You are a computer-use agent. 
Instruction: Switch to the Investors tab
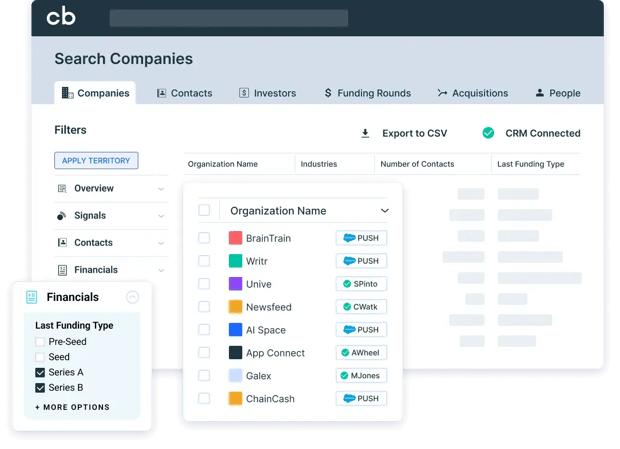[266, 93]
